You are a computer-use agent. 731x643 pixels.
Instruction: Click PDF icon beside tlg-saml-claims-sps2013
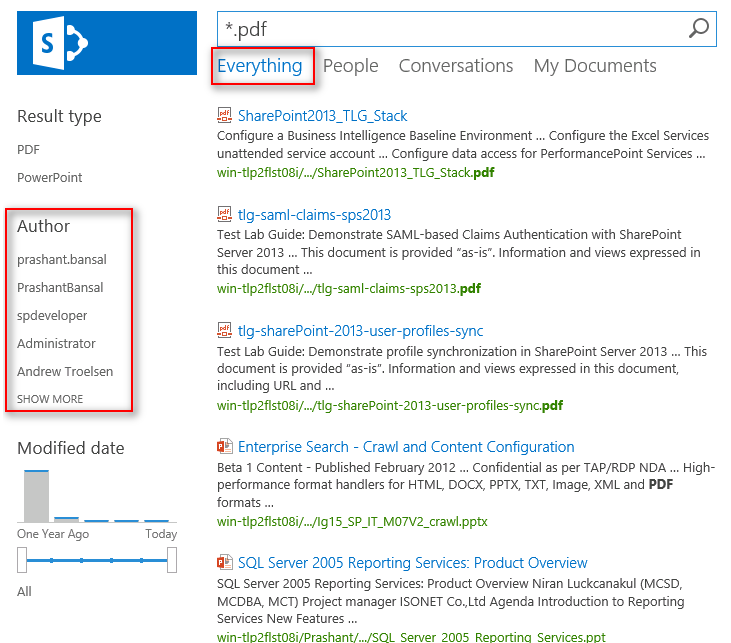[224, 214]
